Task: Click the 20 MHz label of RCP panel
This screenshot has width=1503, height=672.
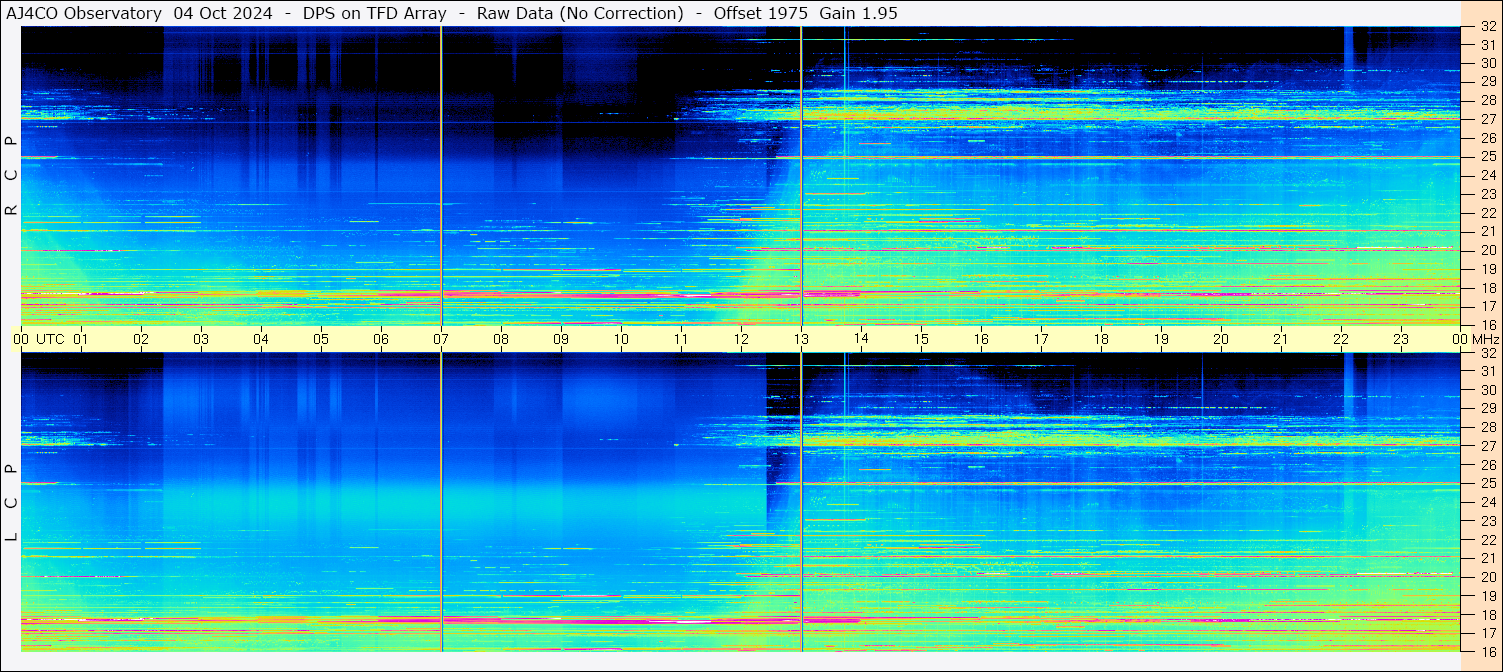Action: click(x=1487, y=250)
